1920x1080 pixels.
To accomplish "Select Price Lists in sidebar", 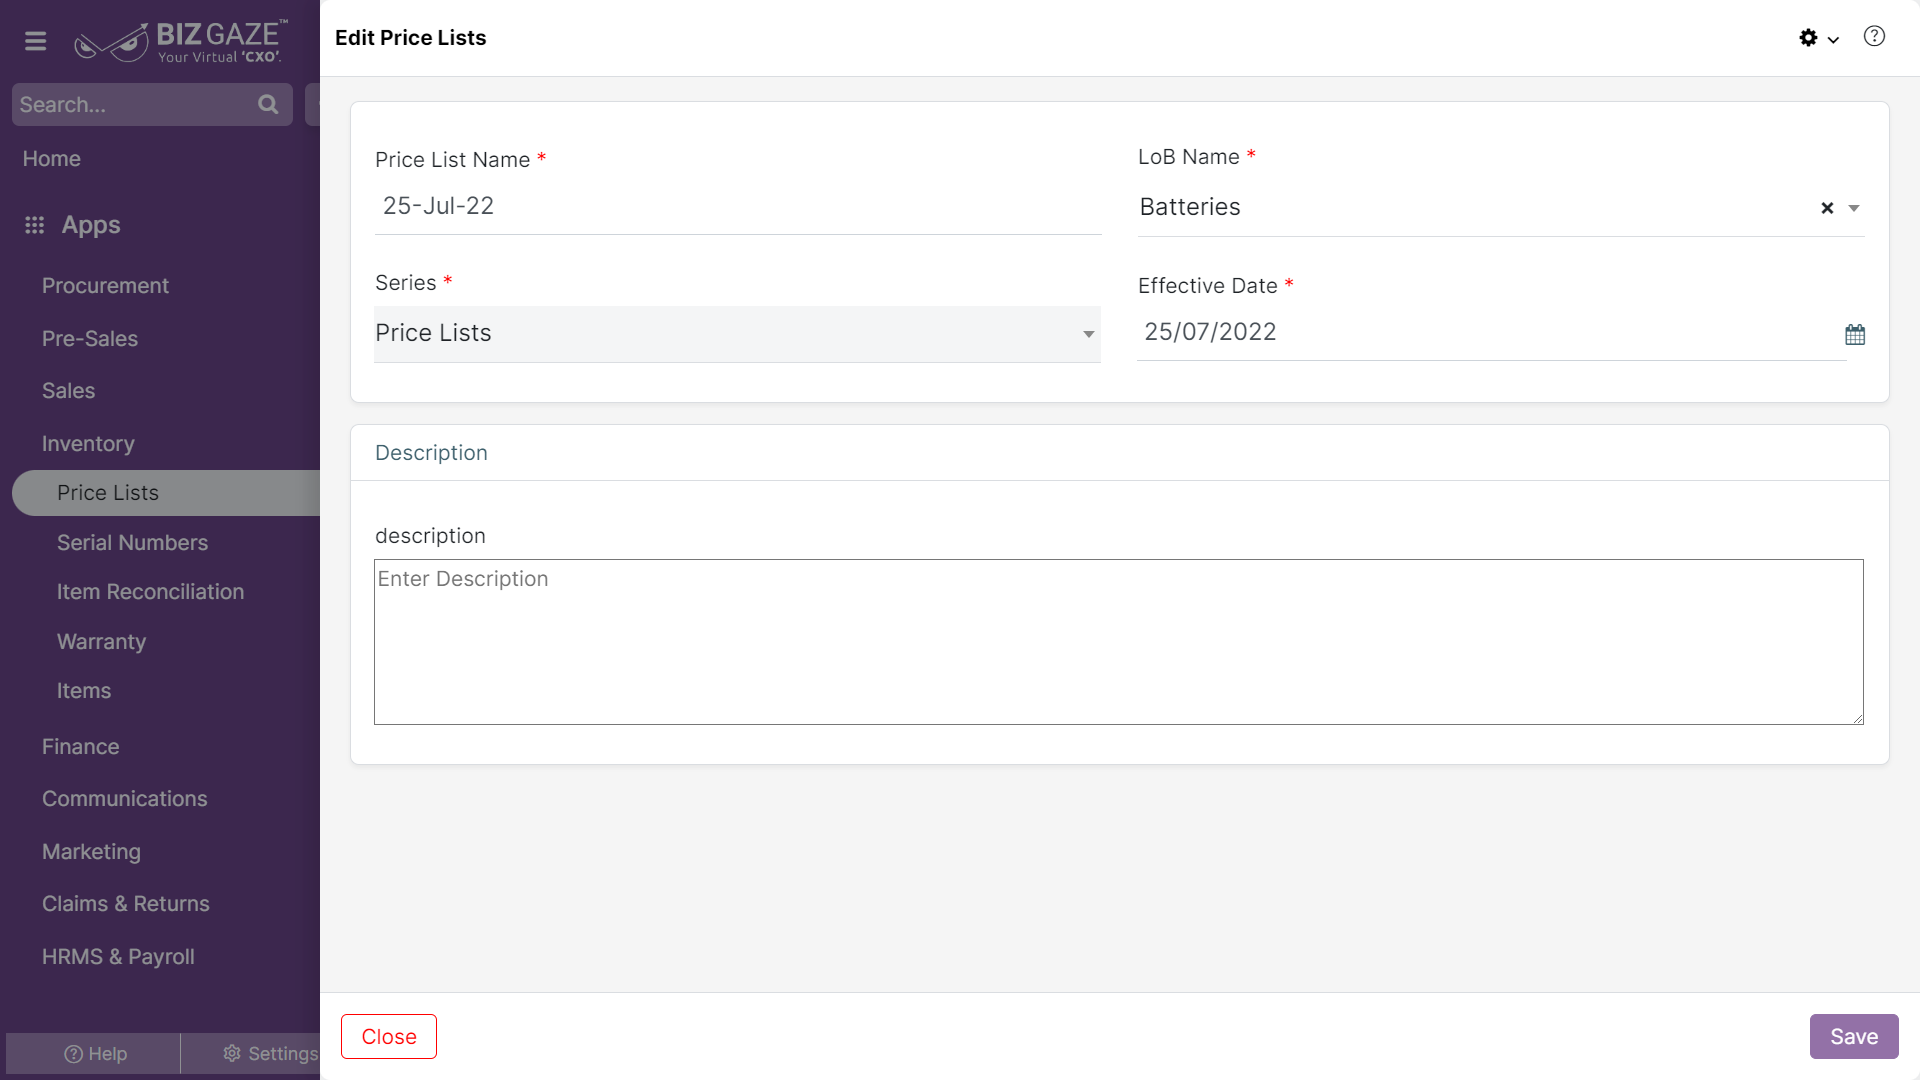I will pos(166,493).
